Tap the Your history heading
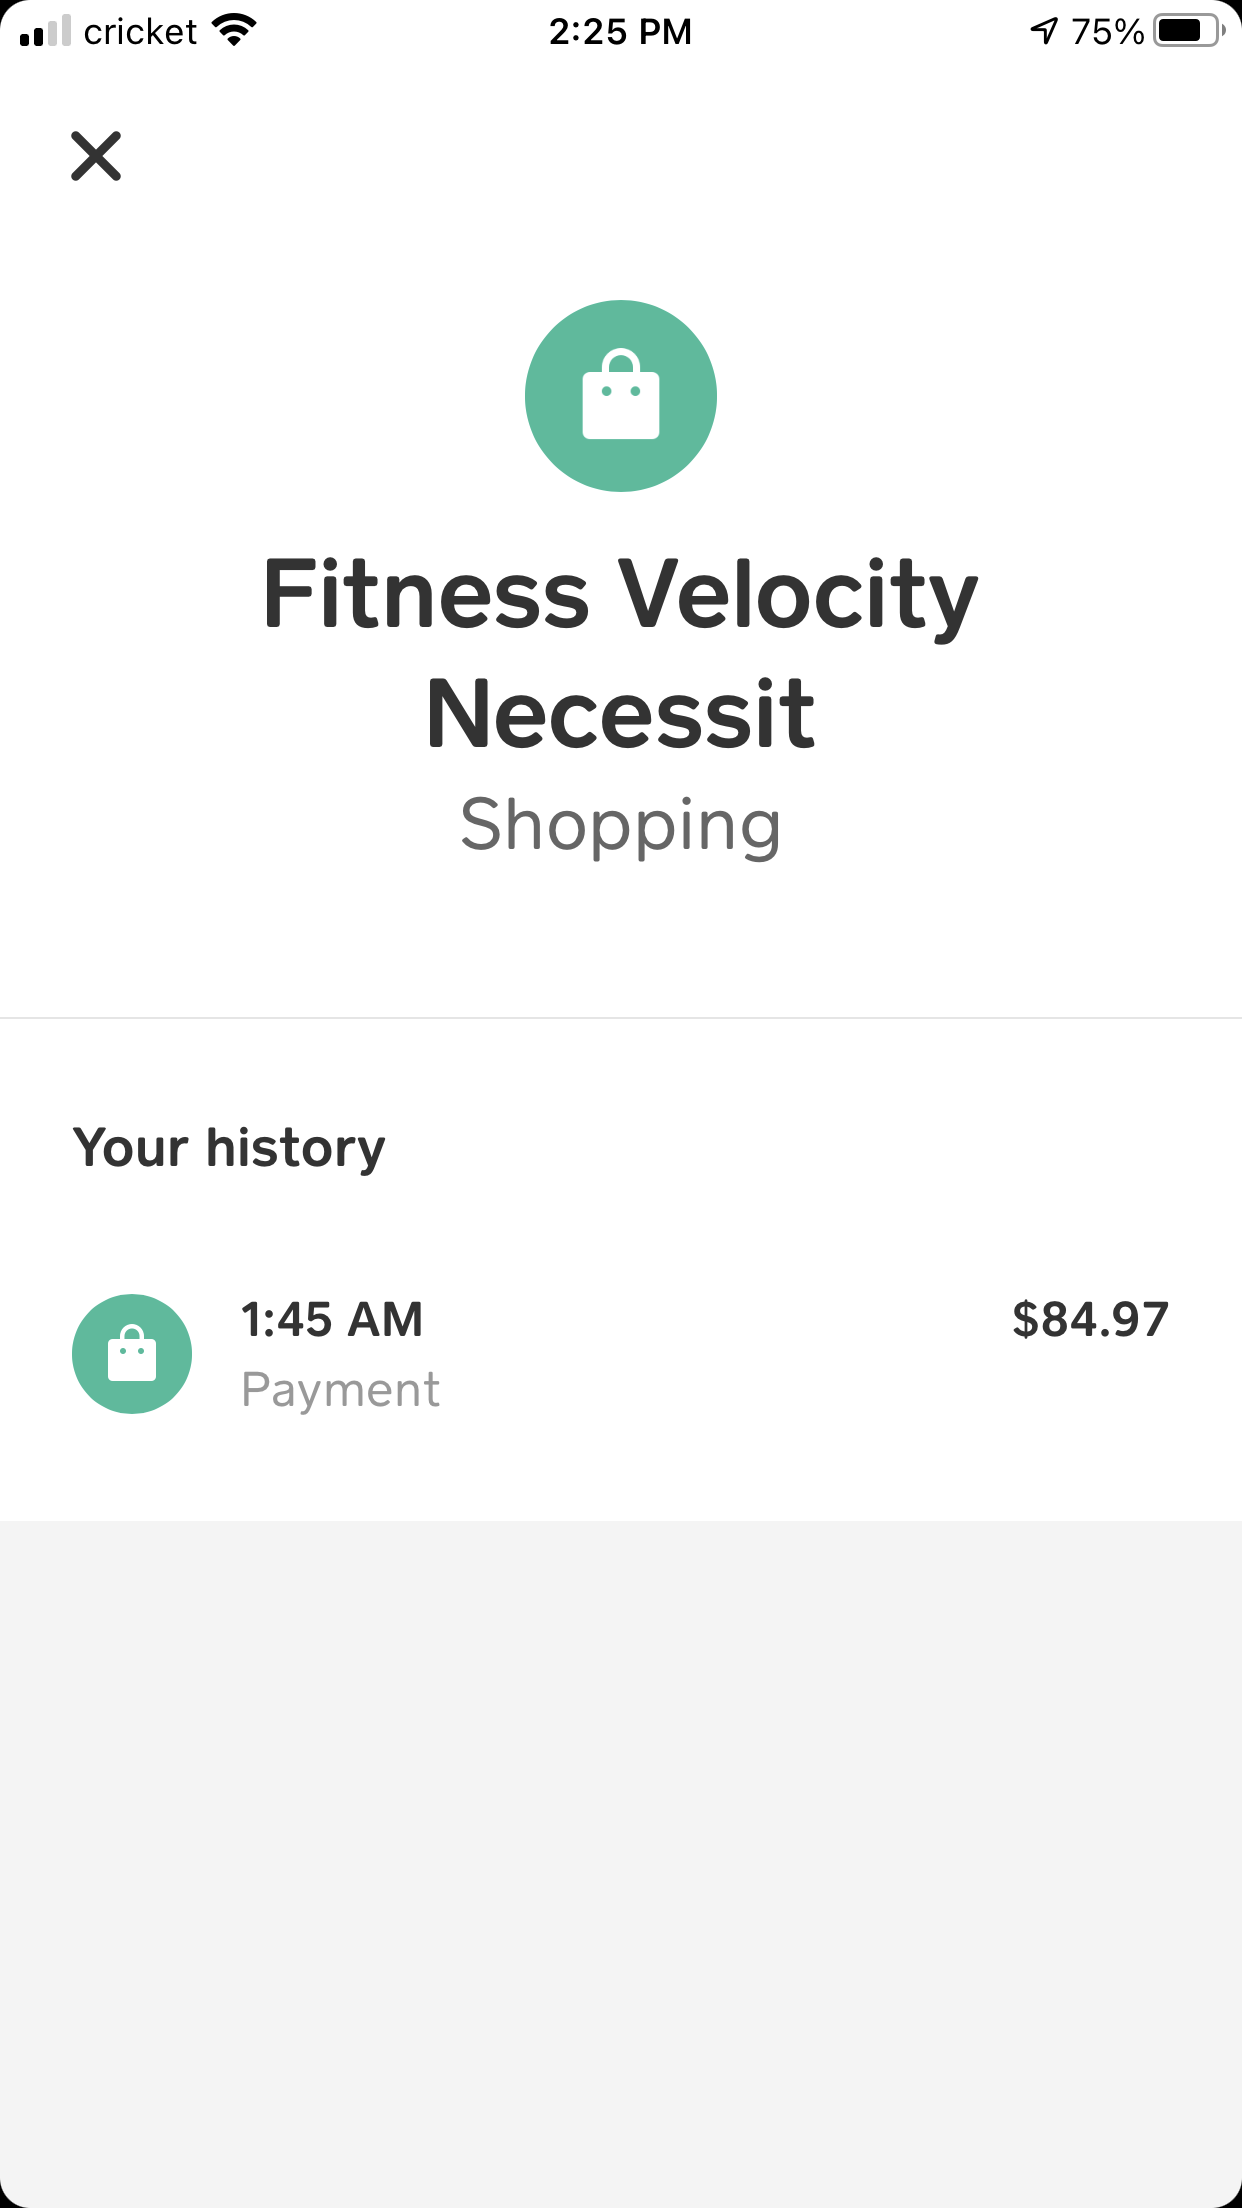 tap(229, 1148)
